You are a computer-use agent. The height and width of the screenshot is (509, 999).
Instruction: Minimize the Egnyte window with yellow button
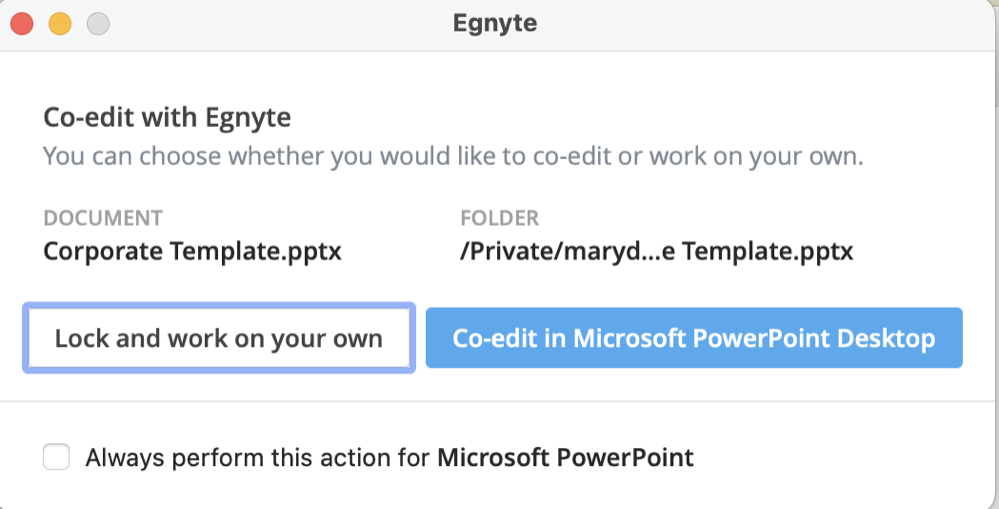(60, 24)
